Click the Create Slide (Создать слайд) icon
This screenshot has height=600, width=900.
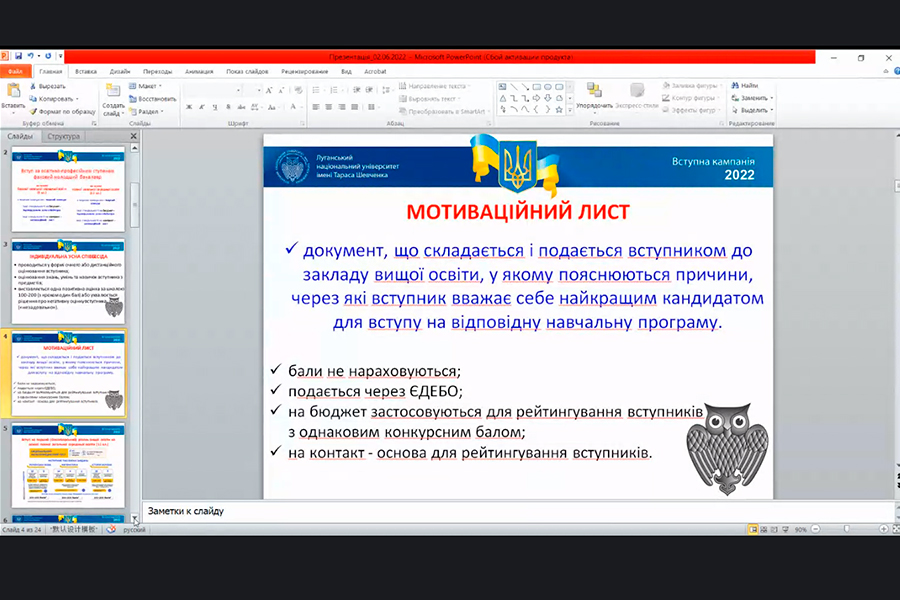[x=113, y=93]
